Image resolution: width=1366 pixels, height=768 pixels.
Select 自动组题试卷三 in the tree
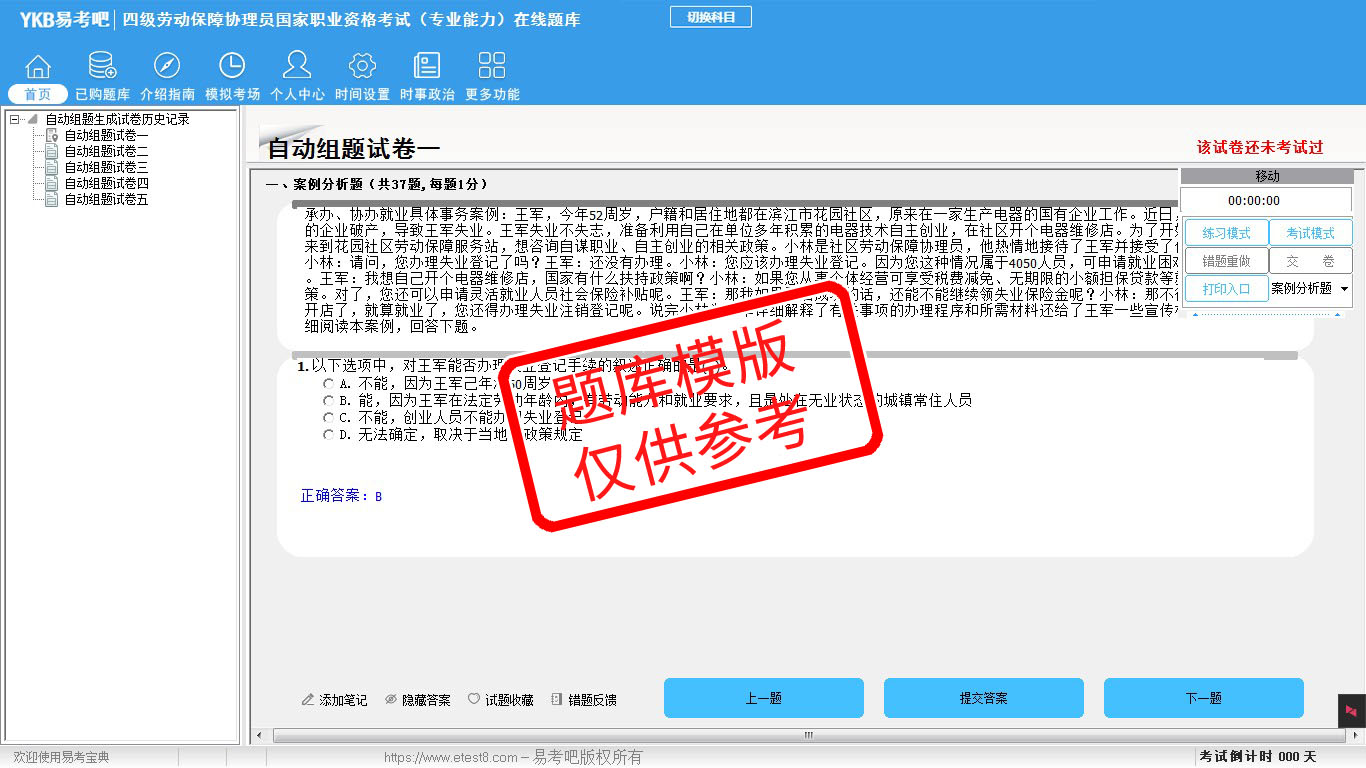point(106,167)
